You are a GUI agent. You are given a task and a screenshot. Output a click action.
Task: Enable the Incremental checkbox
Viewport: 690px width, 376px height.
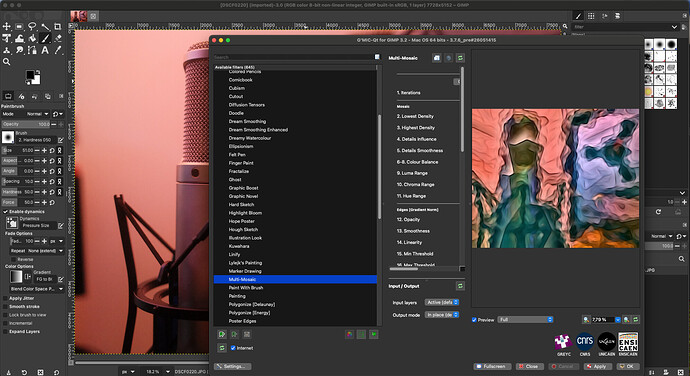(x=5, y=323)
